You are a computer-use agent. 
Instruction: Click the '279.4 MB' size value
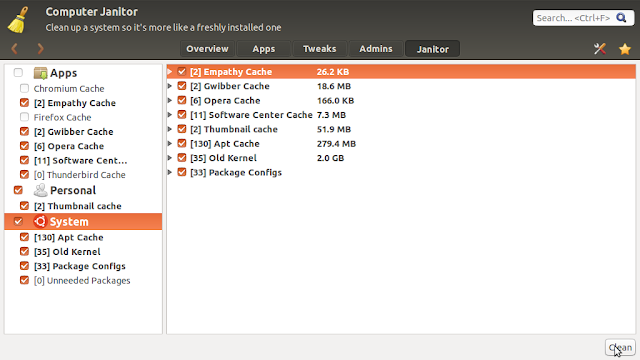coord(336,144)
